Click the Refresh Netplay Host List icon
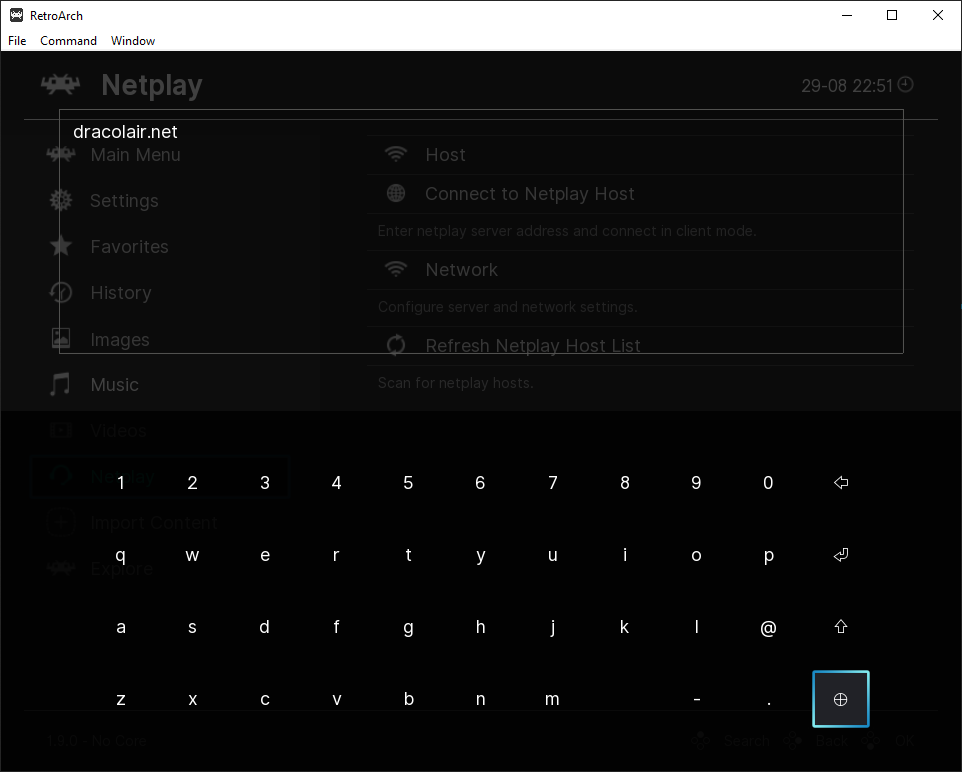Image resolution: width=962 pixels, height=772 pixels. click(x=397, y=346)
